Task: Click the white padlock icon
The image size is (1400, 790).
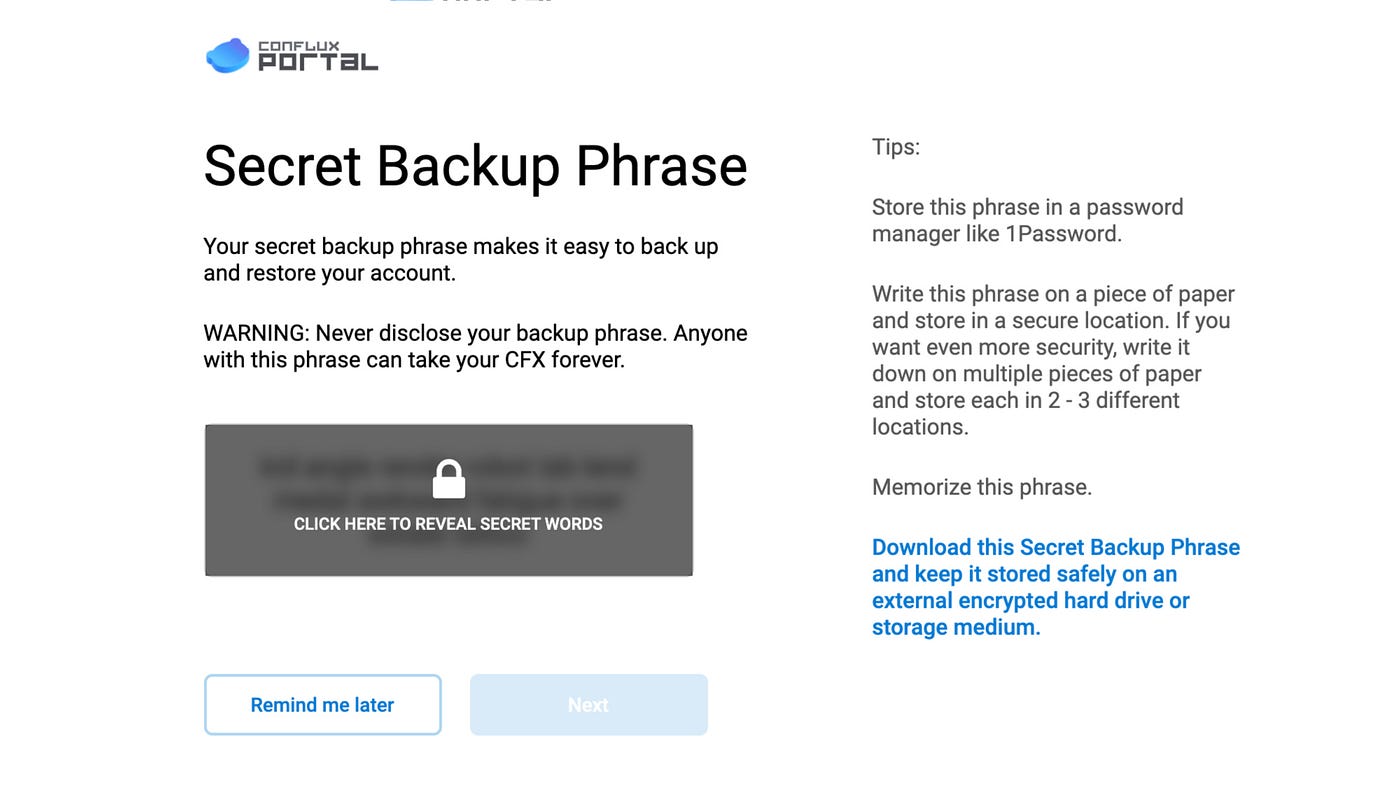Action: [449, 479]
